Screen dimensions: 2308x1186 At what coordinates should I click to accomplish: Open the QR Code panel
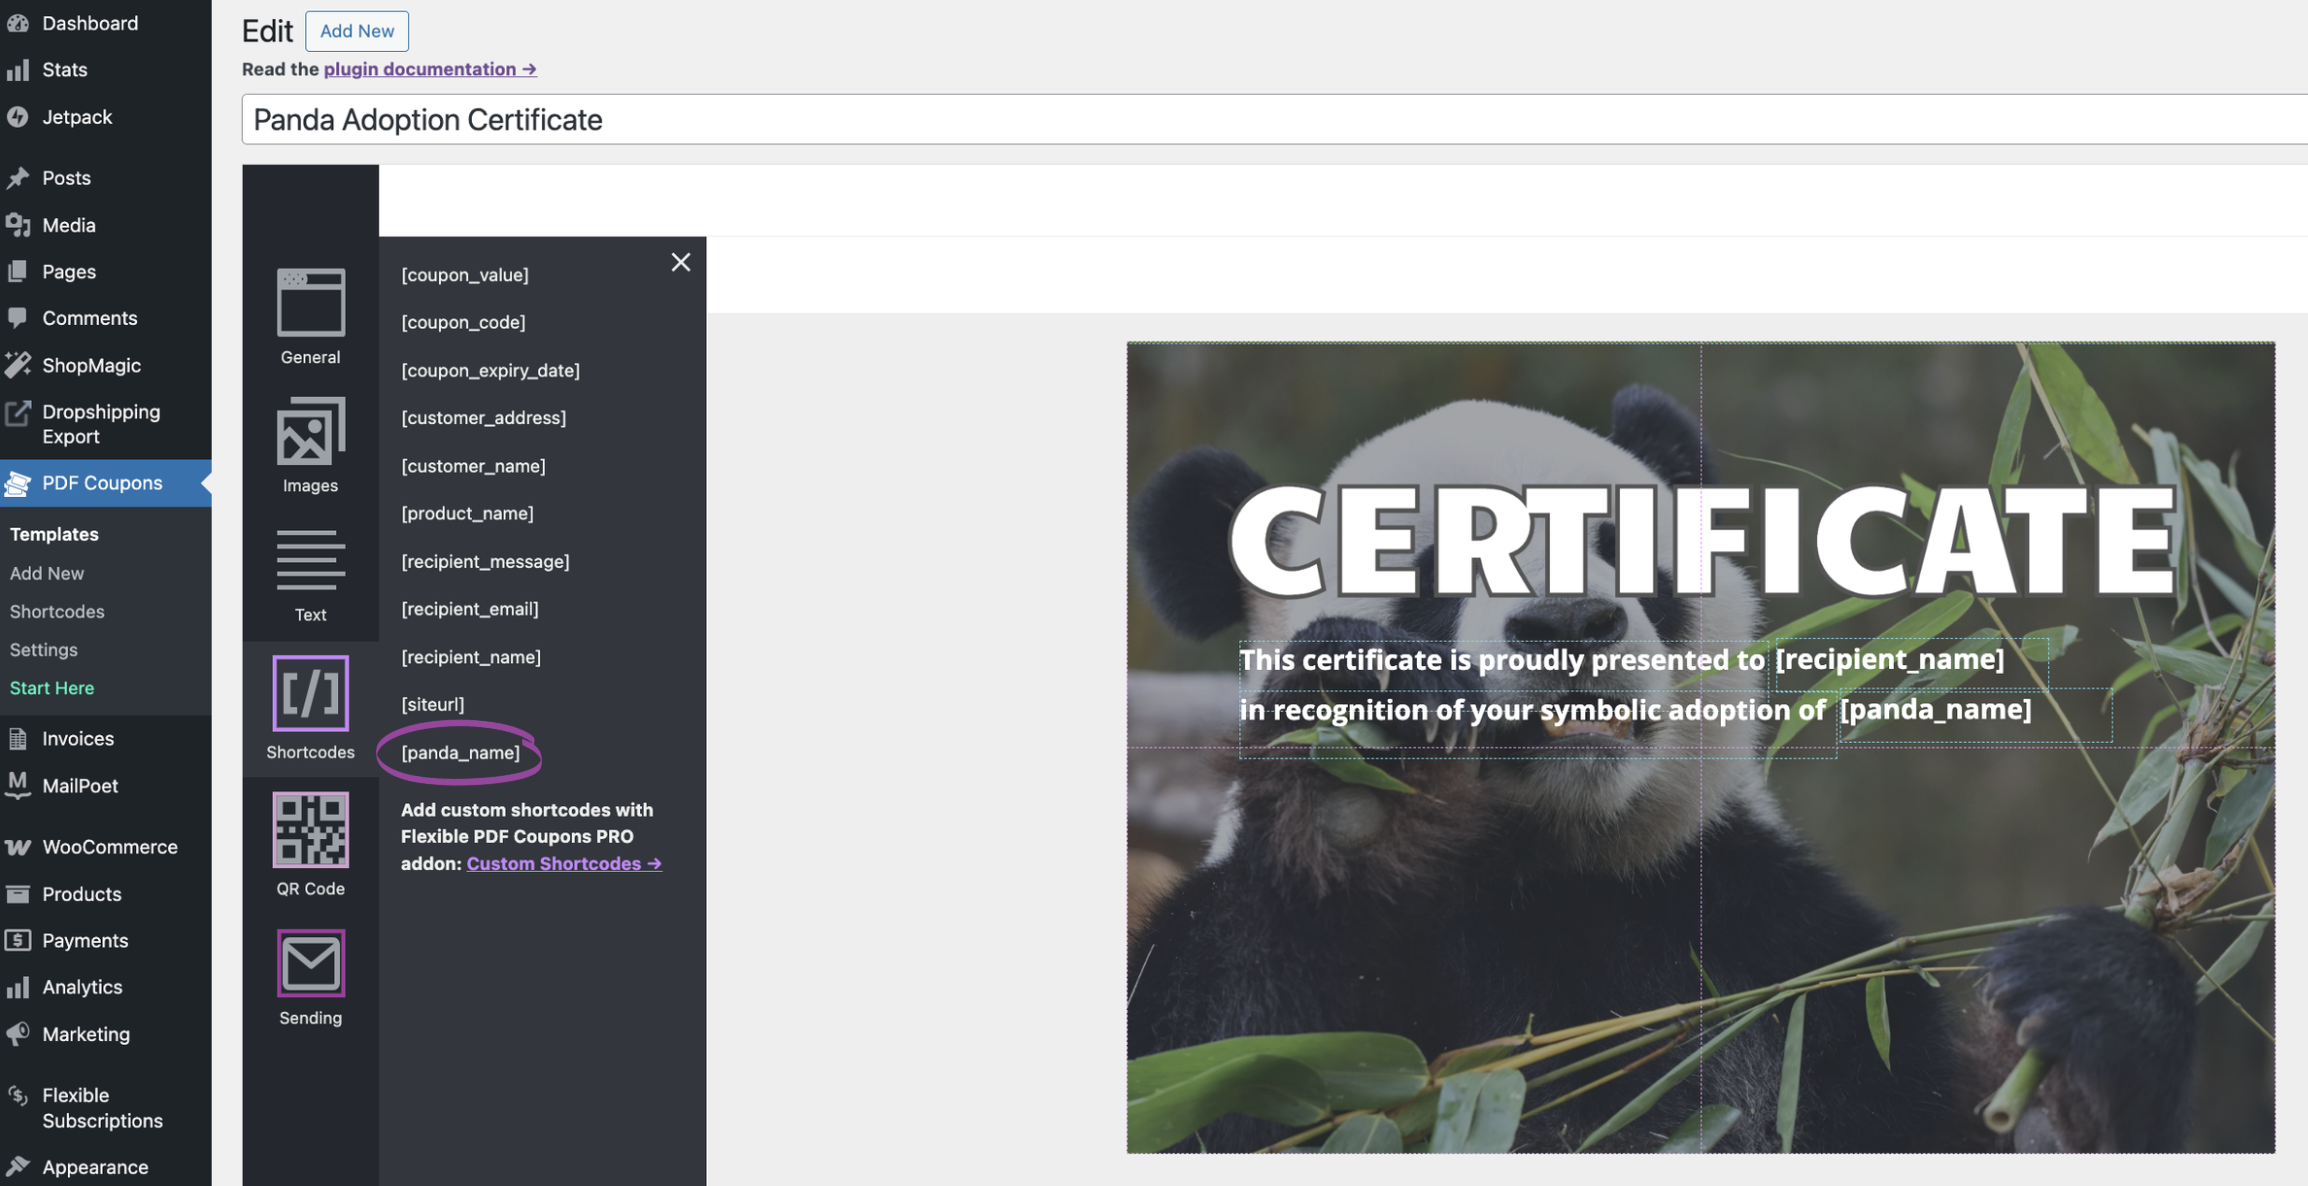pyautogui.click(x=310, y=845)
